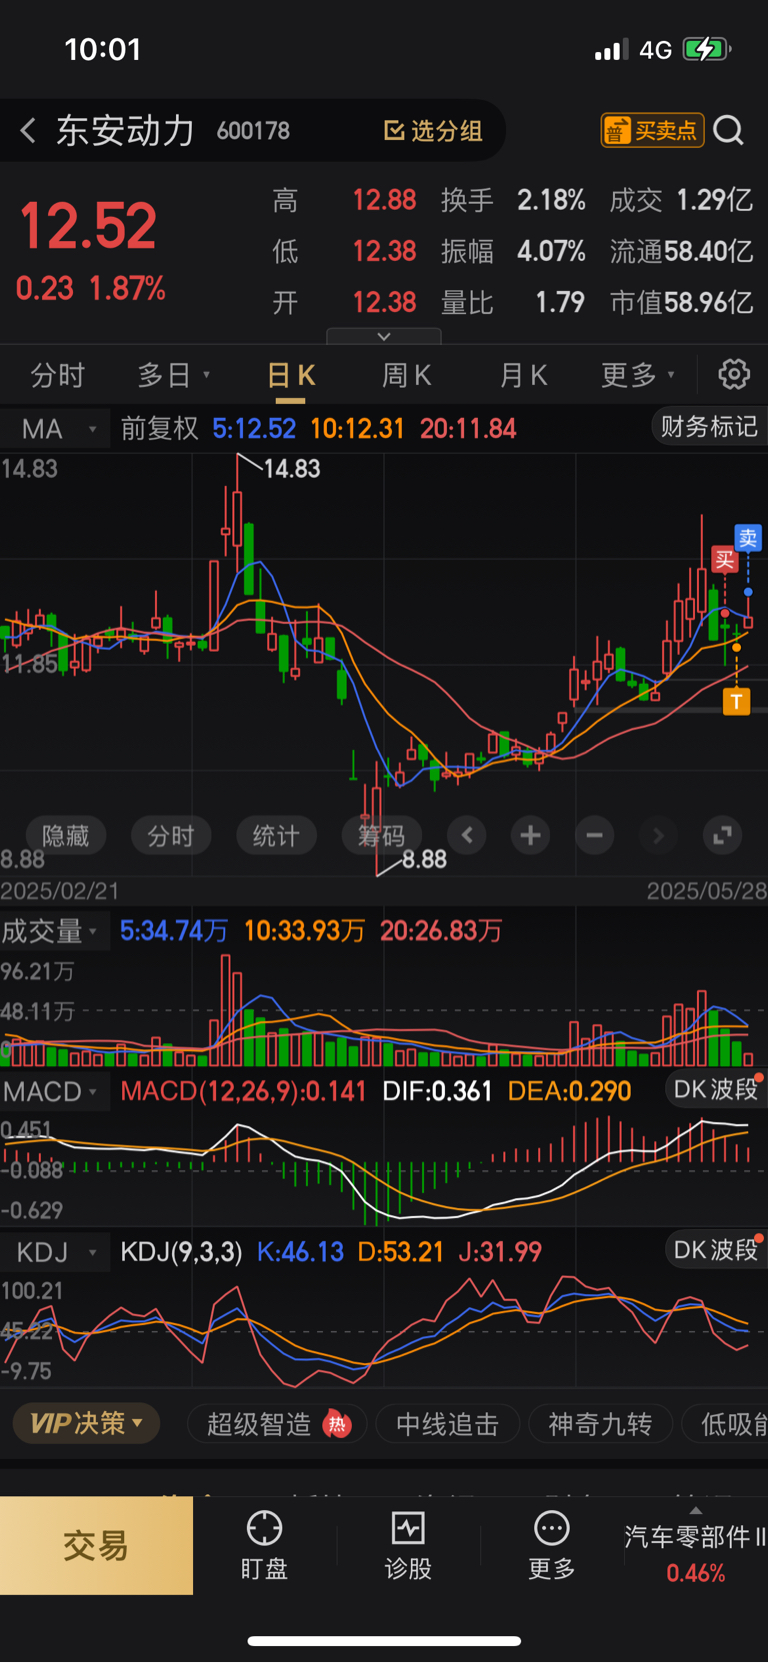Tap the cellular signal bars icon

(611, 49)
